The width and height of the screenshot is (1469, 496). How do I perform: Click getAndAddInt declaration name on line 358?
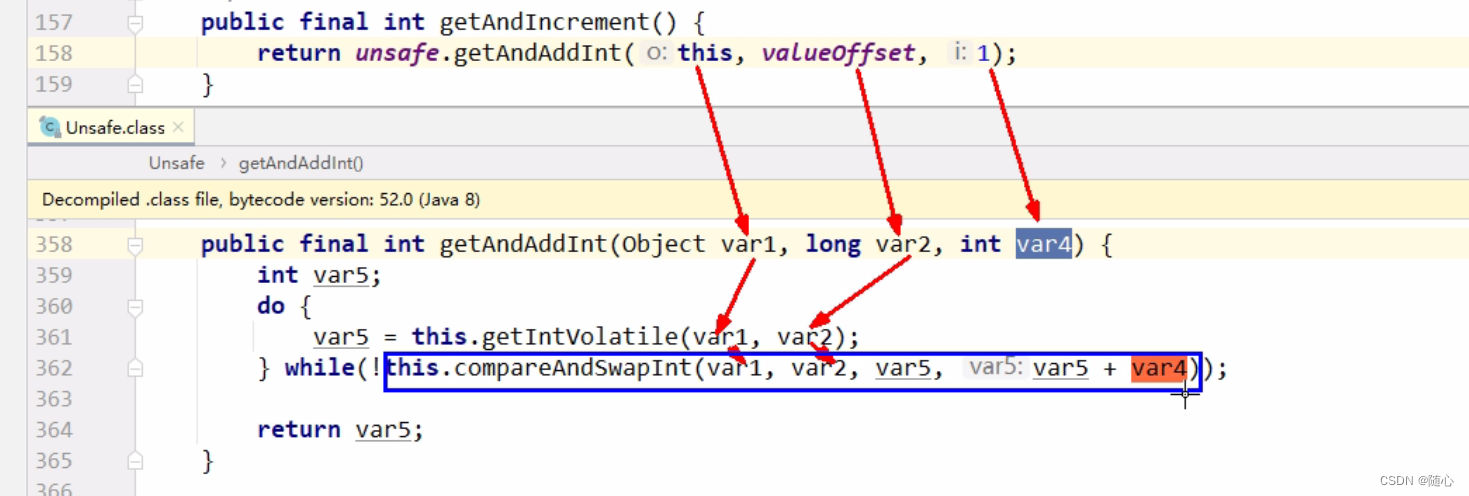(x=523, y=244)
